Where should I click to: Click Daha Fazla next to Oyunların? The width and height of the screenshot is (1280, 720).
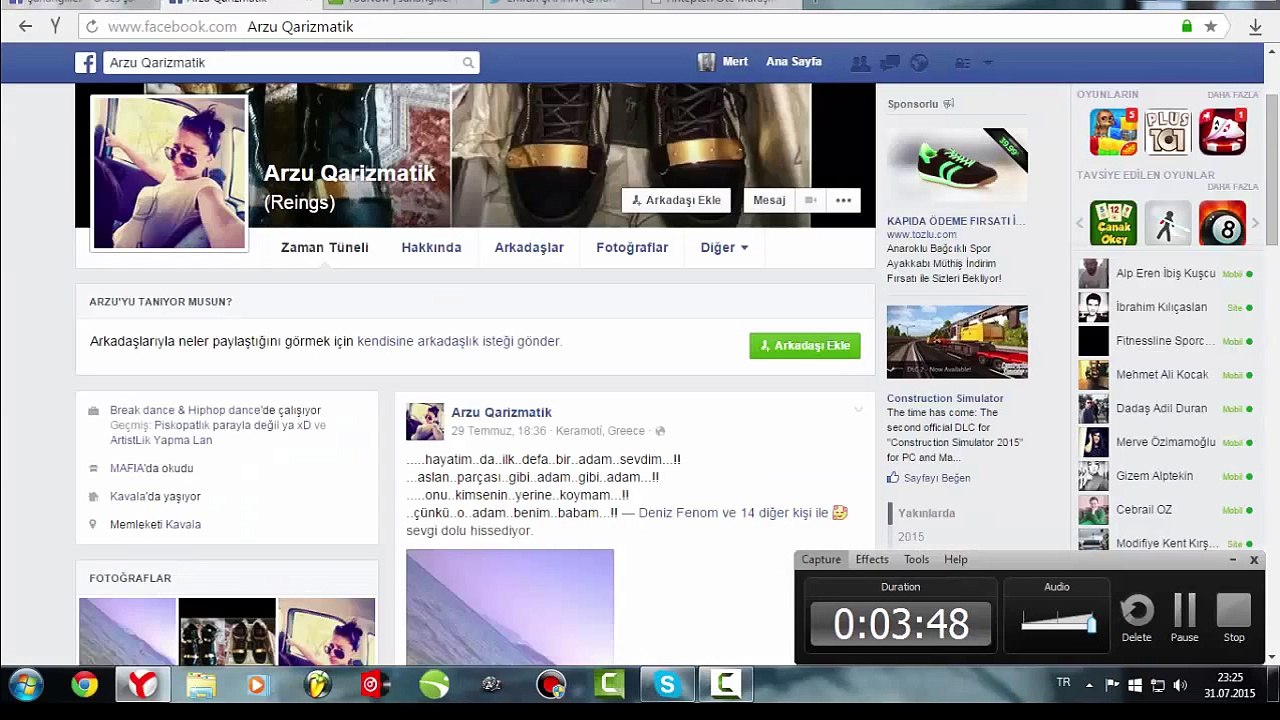click(x=1232, y=95)
